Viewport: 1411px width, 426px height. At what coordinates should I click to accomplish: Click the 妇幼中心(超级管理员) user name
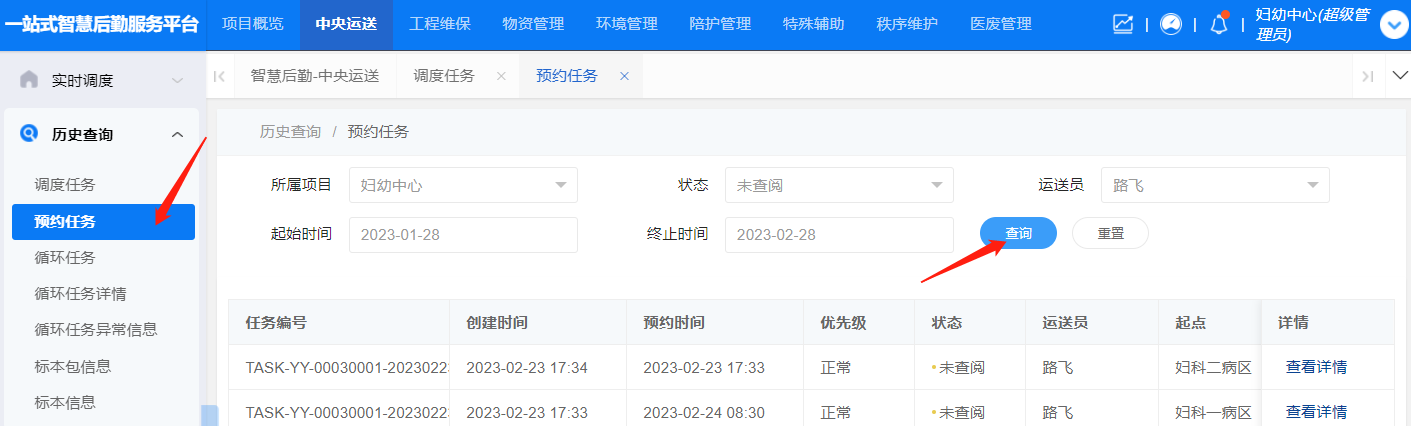pos(1313,25)
